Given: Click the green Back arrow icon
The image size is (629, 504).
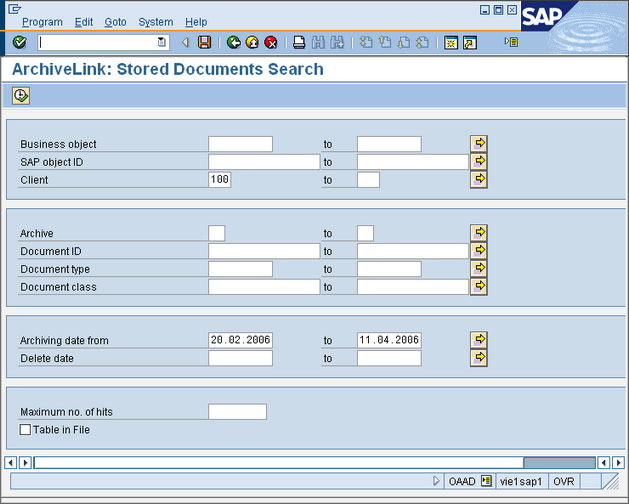Looking at the screenshot, I should tap(233, 42).
